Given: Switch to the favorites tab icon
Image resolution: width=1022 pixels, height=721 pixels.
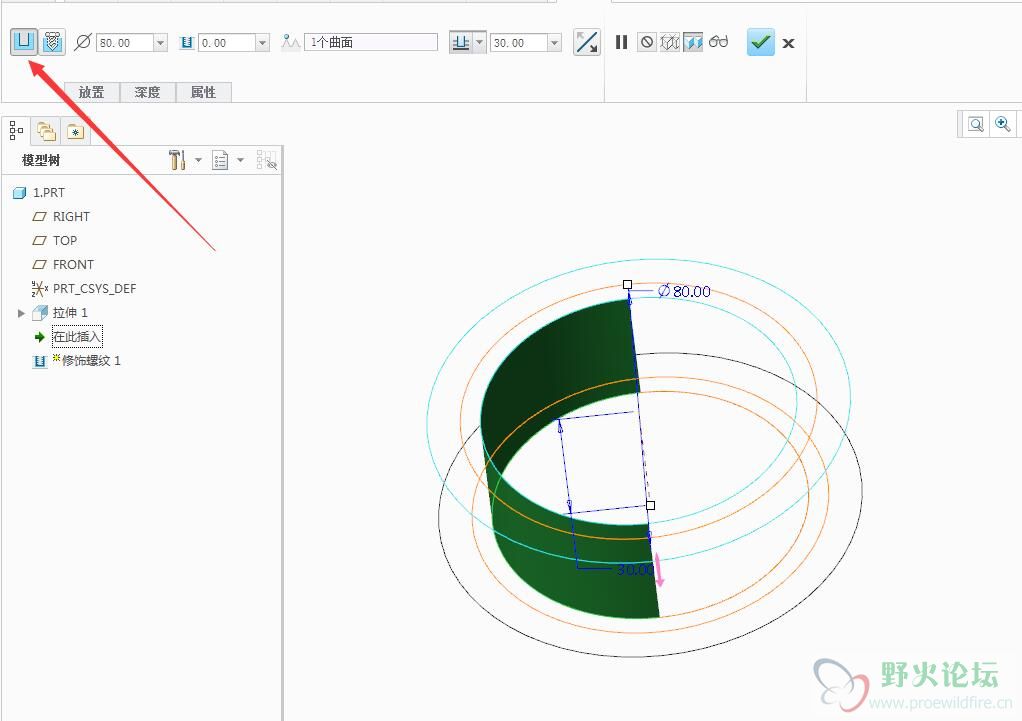Looking at the screenshot, I should click(76, 132).
